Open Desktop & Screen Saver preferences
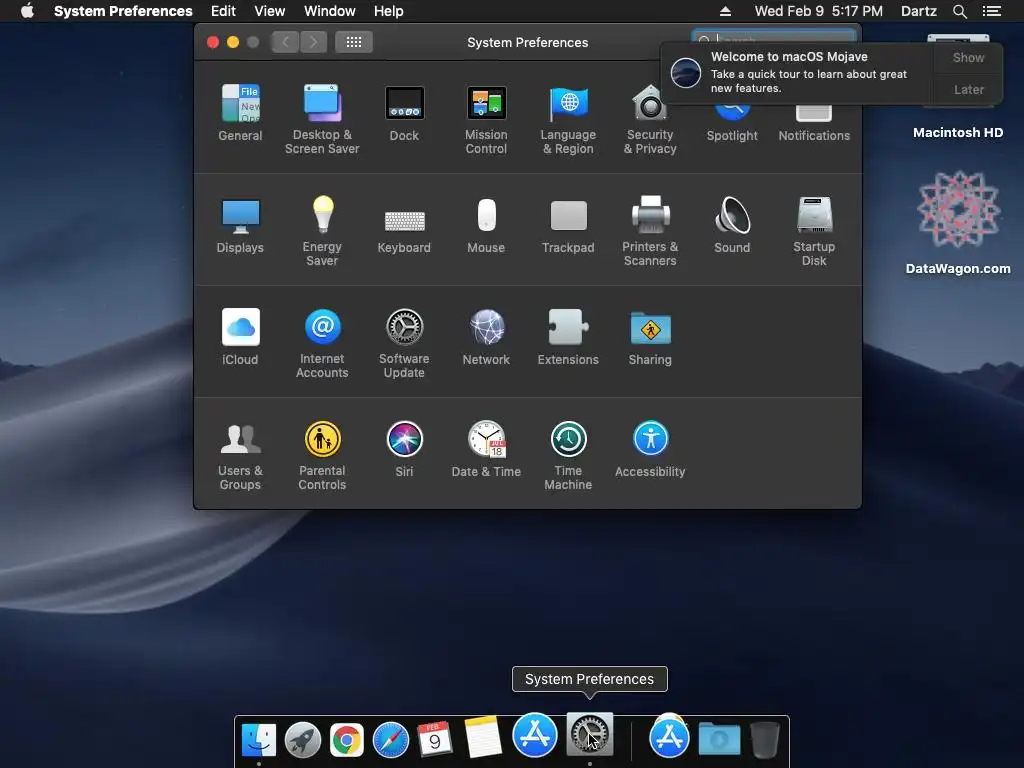This screenshot has height=768, width=1024. pos(322,119)
